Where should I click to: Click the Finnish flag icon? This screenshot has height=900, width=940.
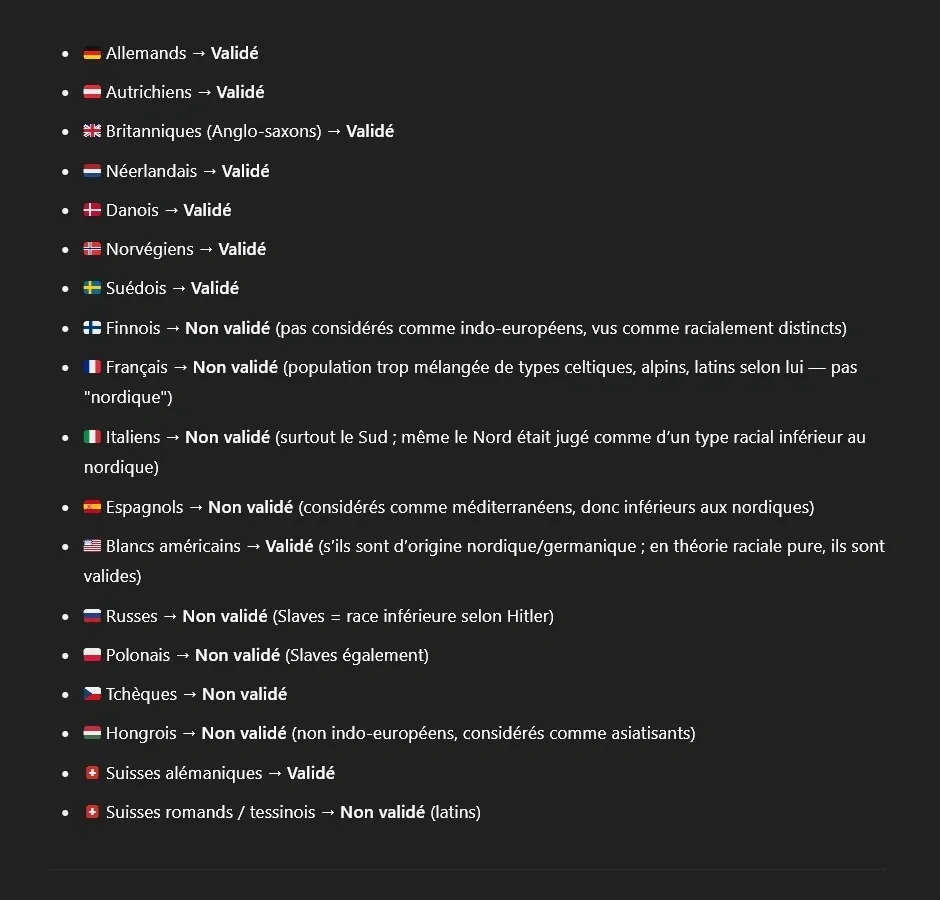[x=92, y=329]
